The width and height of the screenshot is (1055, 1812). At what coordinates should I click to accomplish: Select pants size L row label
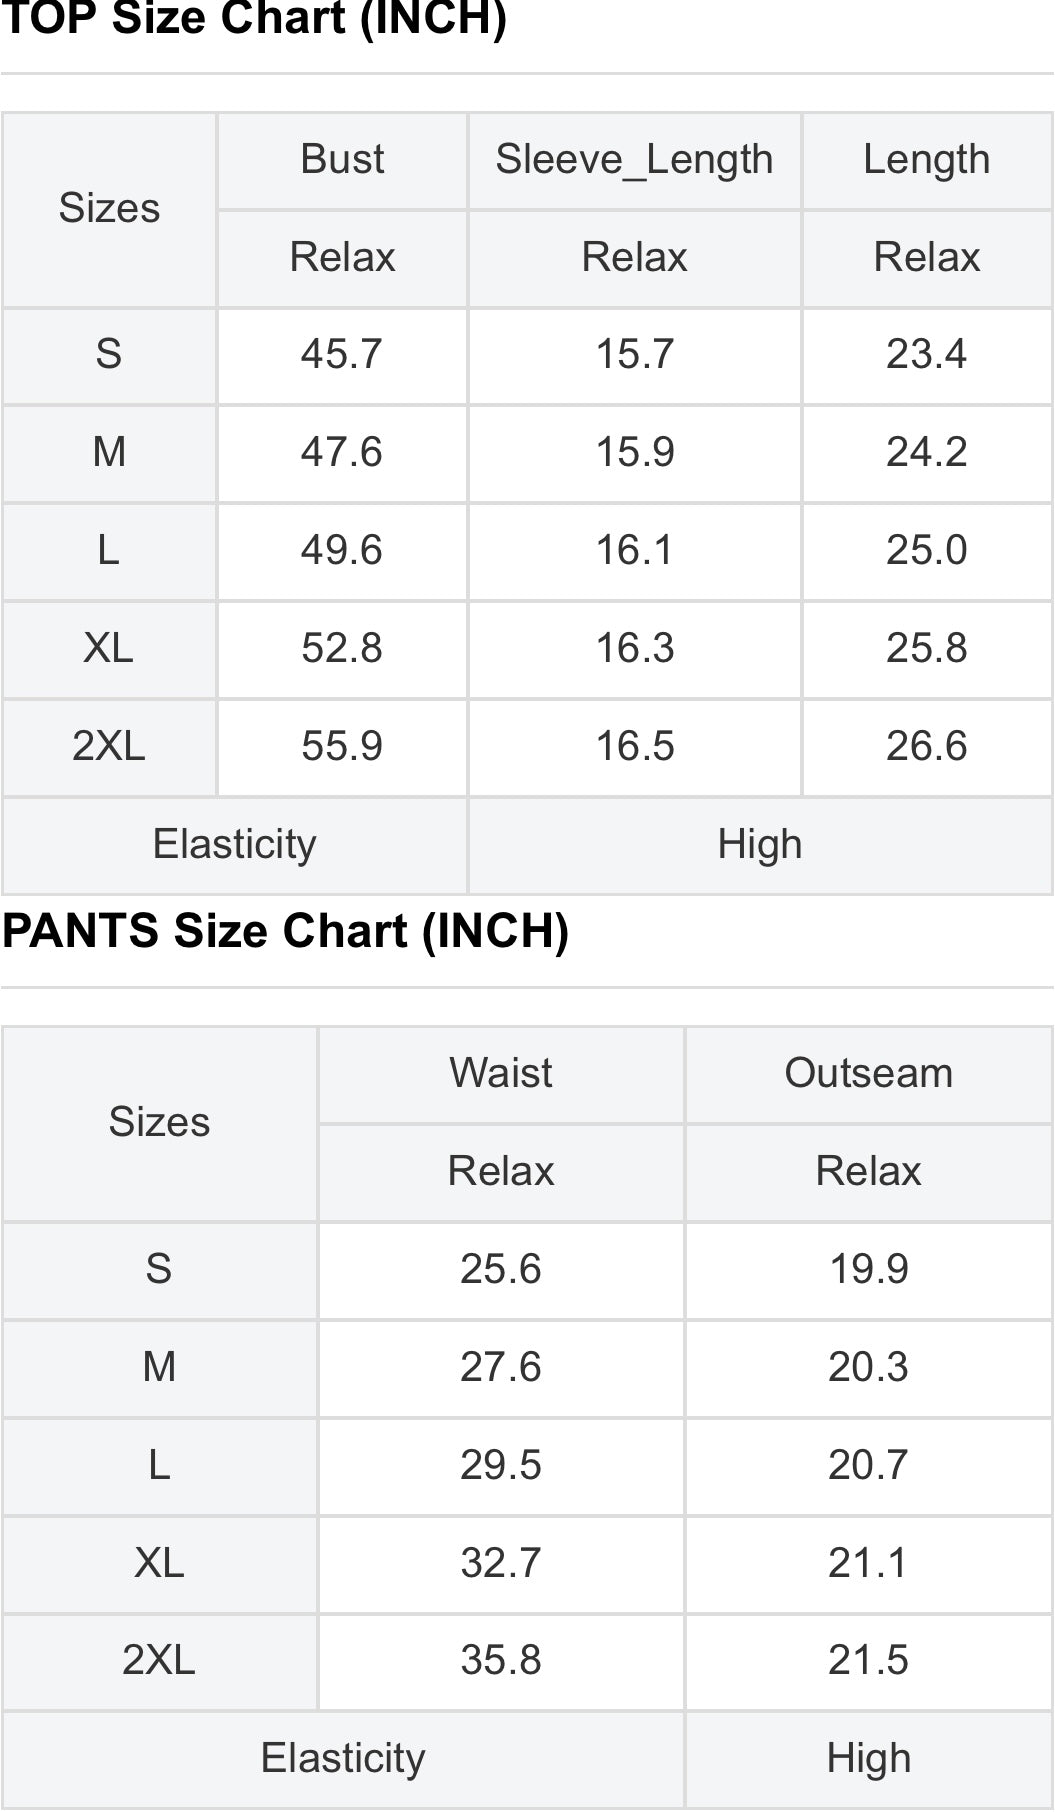click(x=159, y=1465)
